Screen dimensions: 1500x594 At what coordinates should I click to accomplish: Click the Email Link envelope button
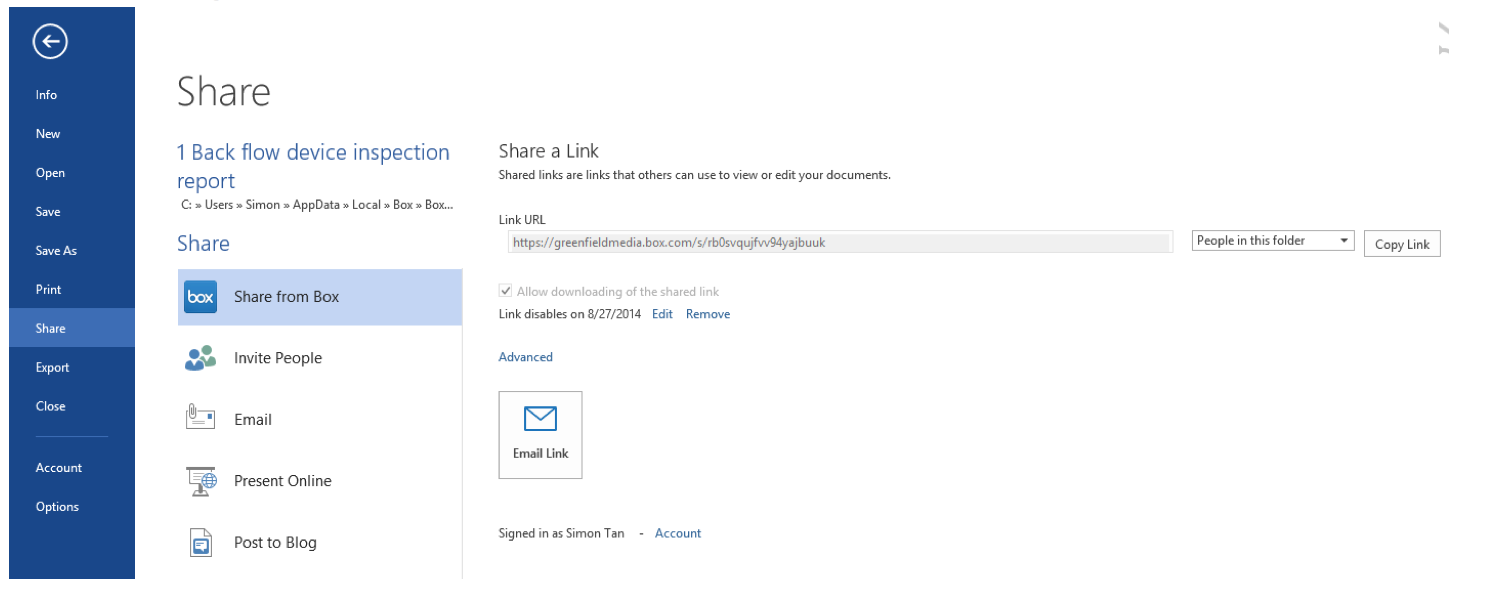point(540,435)
